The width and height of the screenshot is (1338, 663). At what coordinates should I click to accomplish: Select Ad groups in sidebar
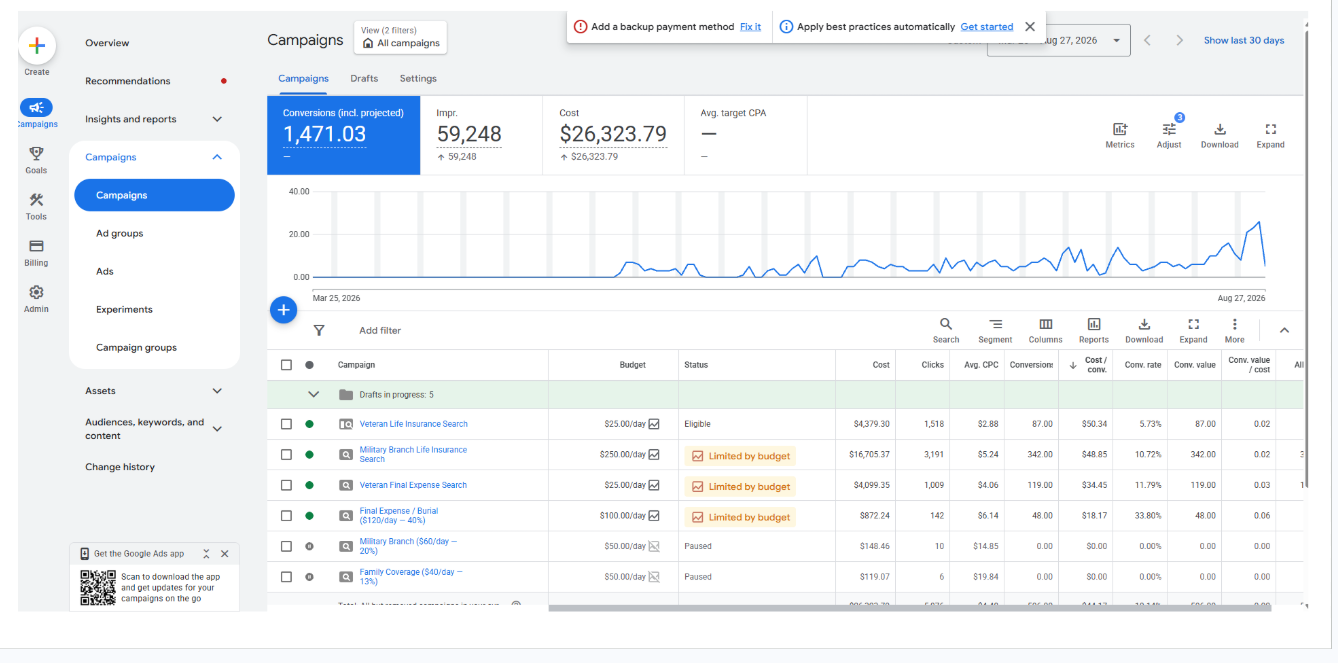point(120,233)
